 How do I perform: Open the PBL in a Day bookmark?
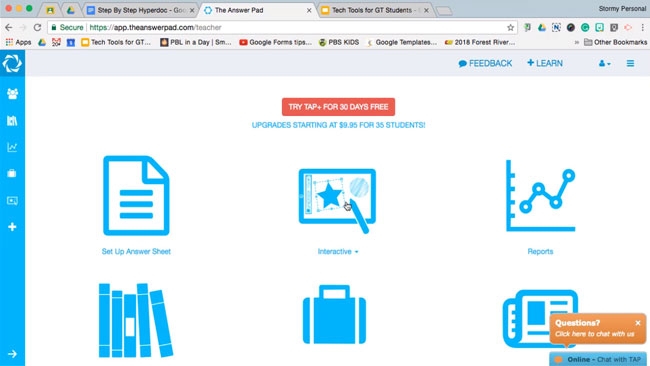196,42
